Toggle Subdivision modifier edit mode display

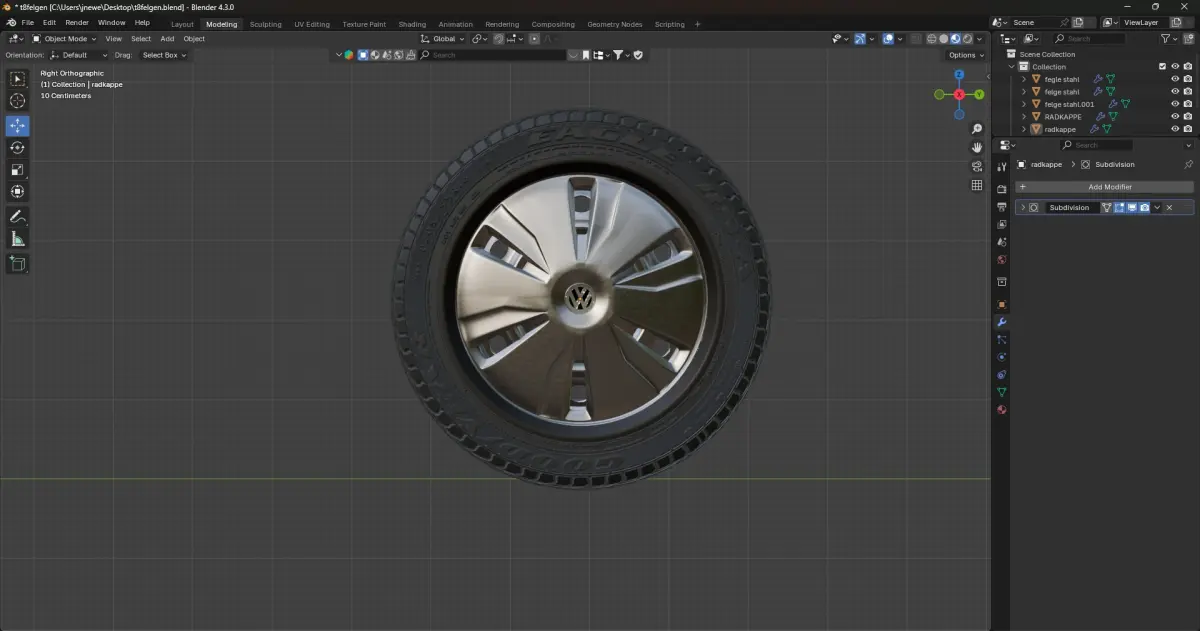point(1120,208)
